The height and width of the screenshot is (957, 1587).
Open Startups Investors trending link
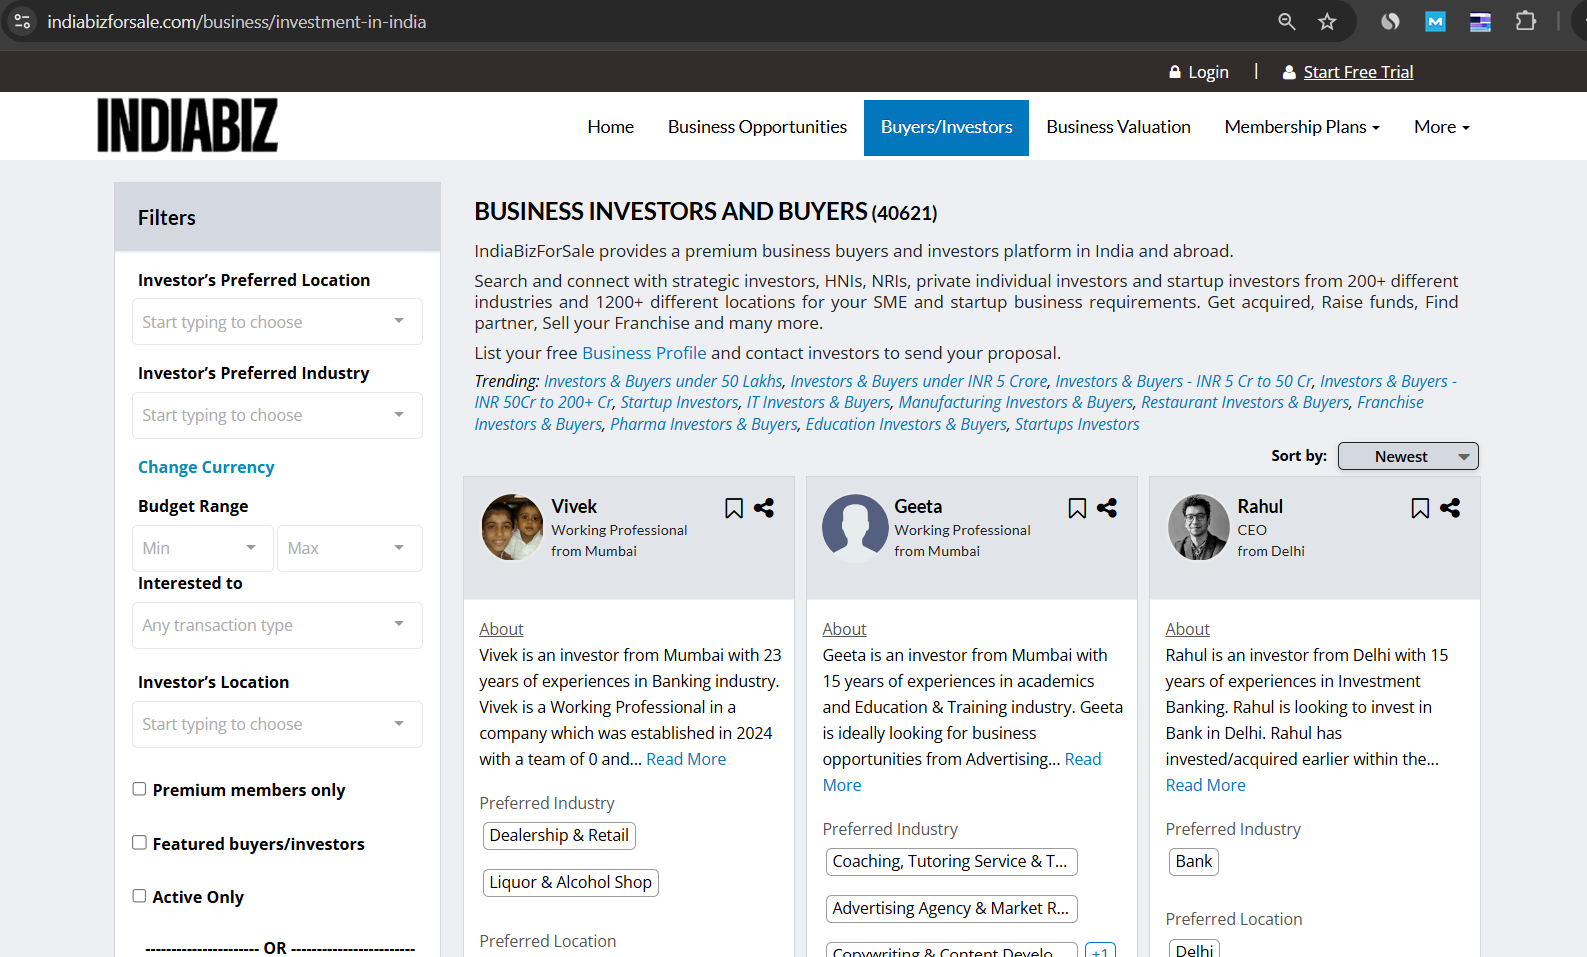point(1077,424)
